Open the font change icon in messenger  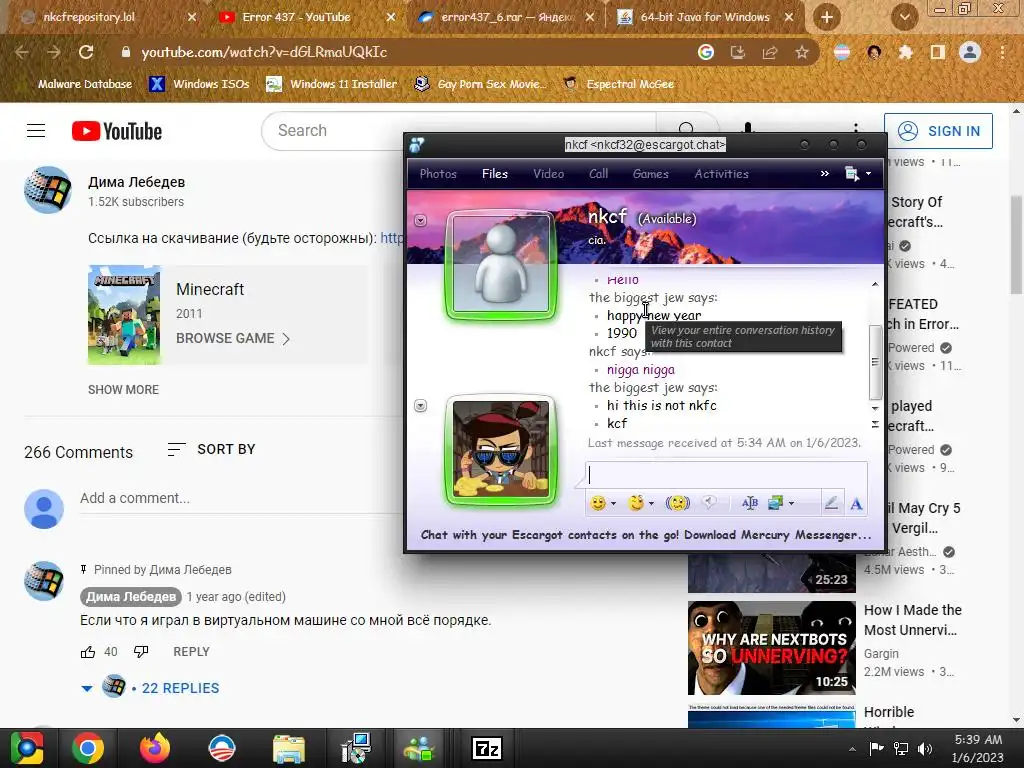click(750, 503)
